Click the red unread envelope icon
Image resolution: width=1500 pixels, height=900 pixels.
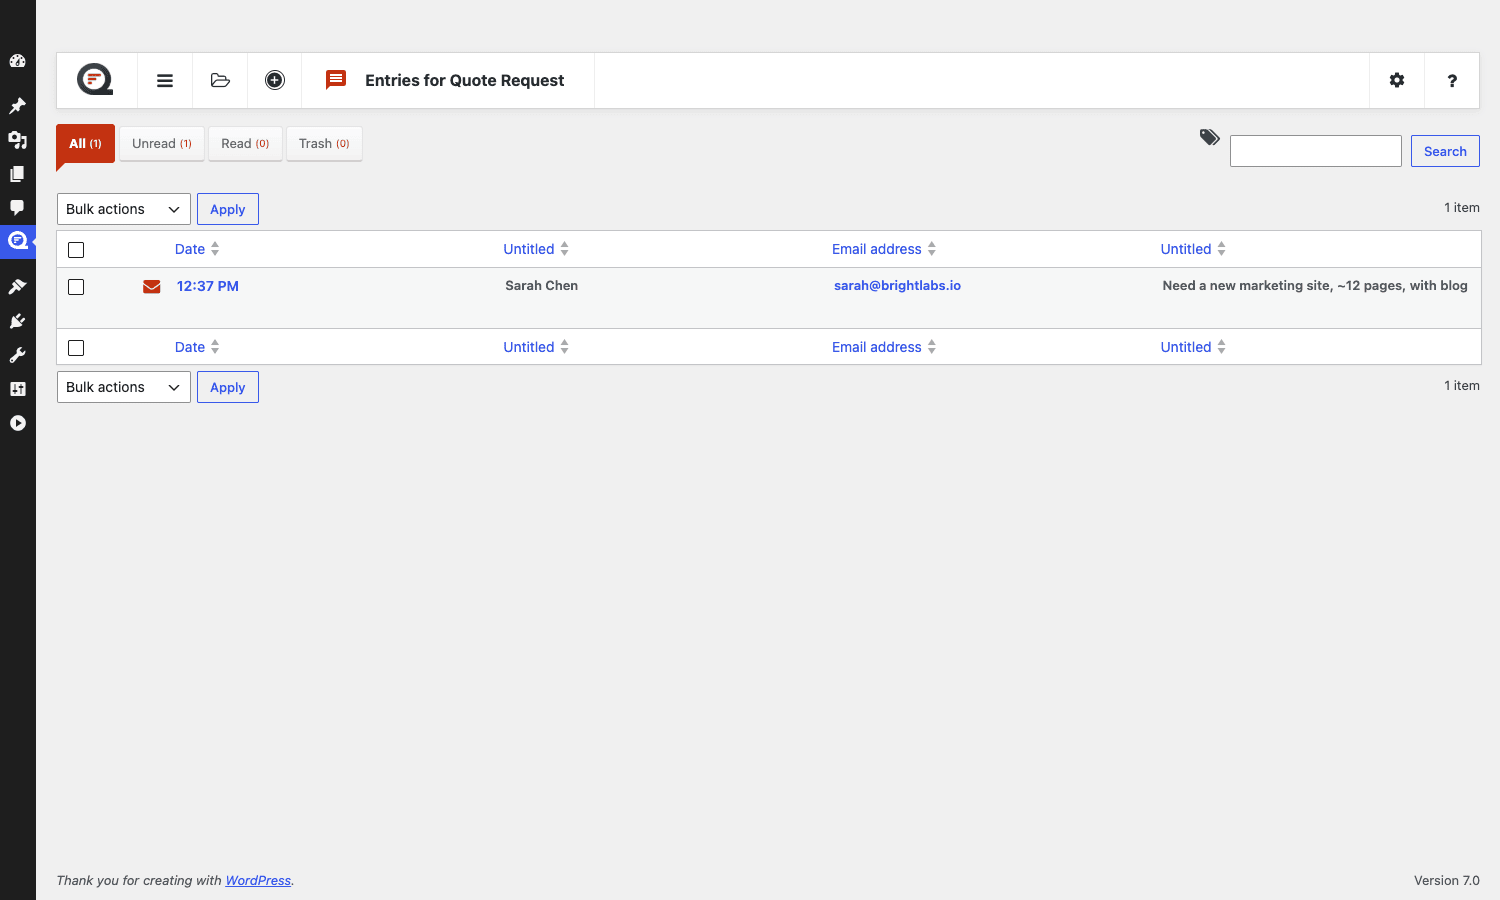[152, 287]
